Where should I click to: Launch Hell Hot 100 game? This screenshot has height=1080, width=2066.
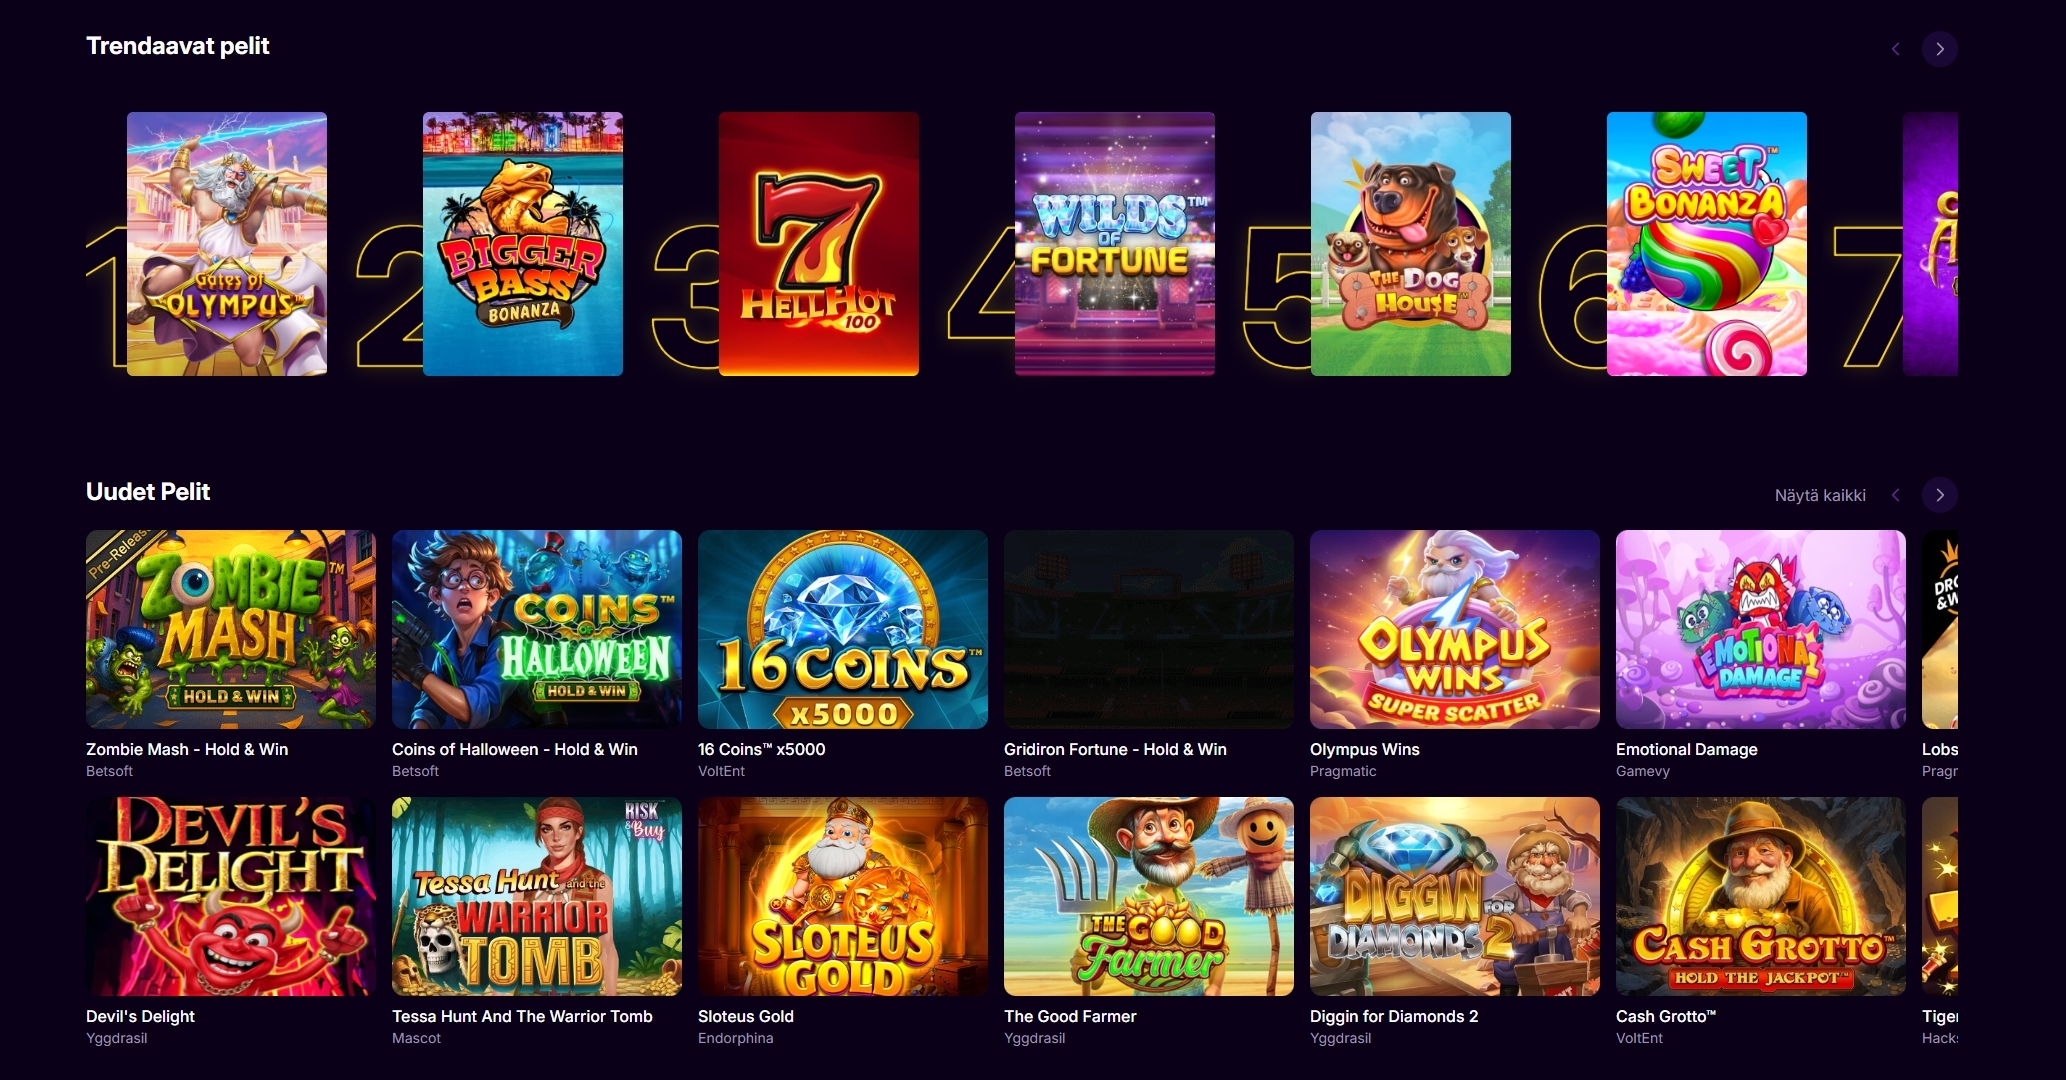(819, 244)
